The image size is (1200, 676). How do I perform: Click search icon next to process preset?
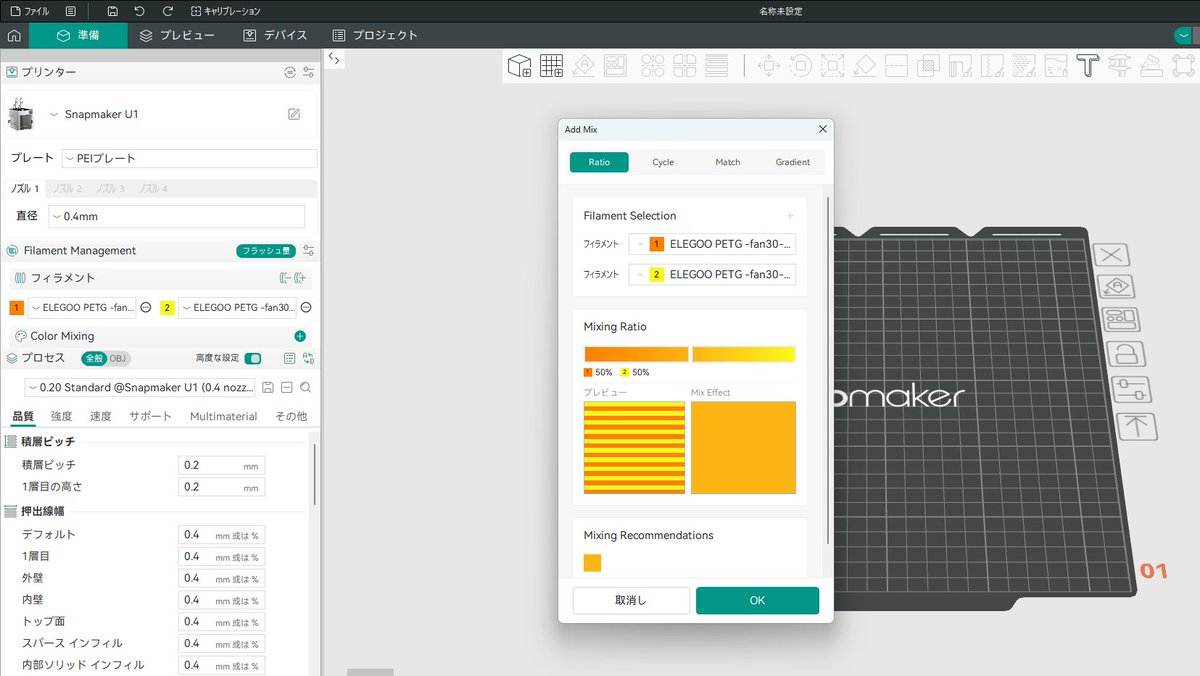point(306,387)
